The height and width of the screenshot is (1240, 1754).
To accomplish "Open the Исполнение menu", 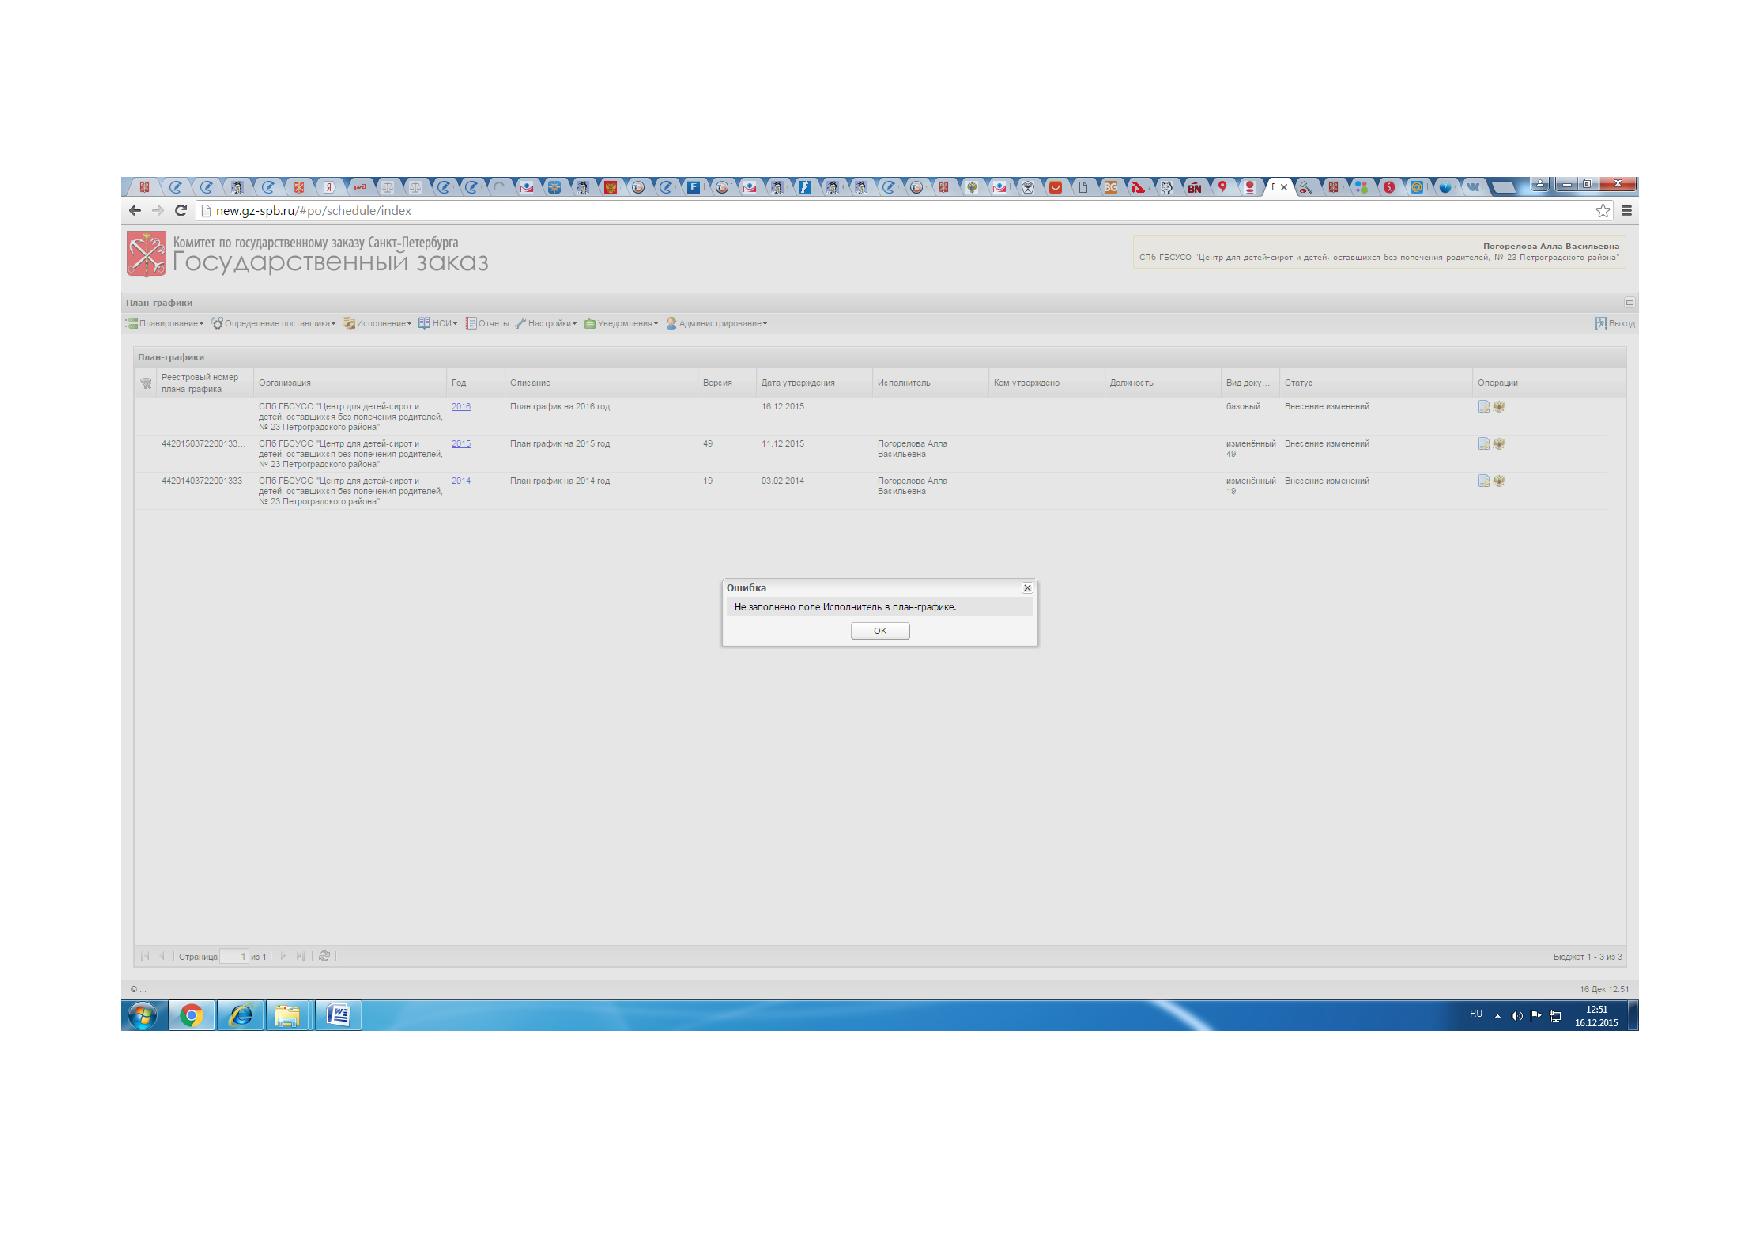I will [377, 324].
